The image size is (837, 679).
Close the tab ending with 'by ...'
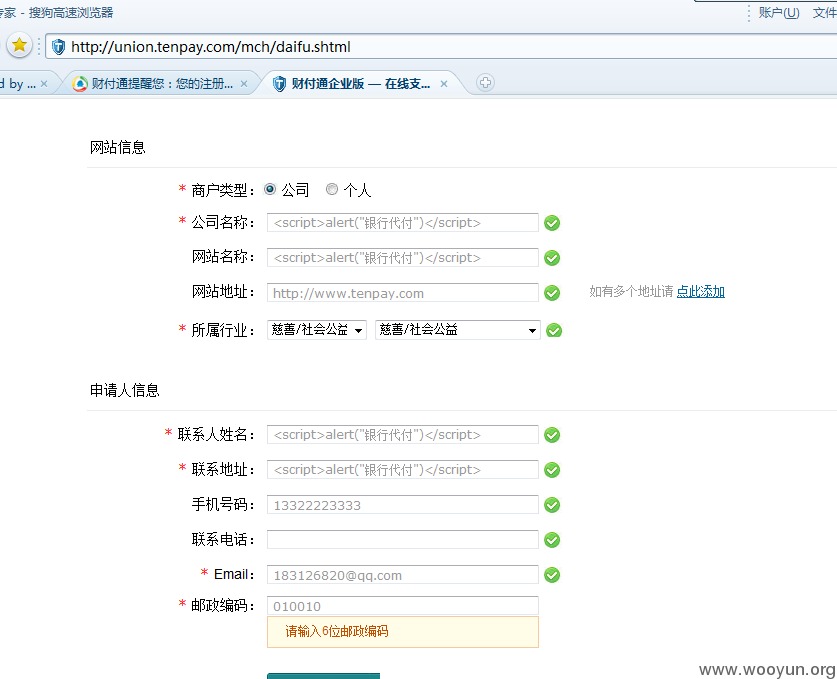(44, 84)
